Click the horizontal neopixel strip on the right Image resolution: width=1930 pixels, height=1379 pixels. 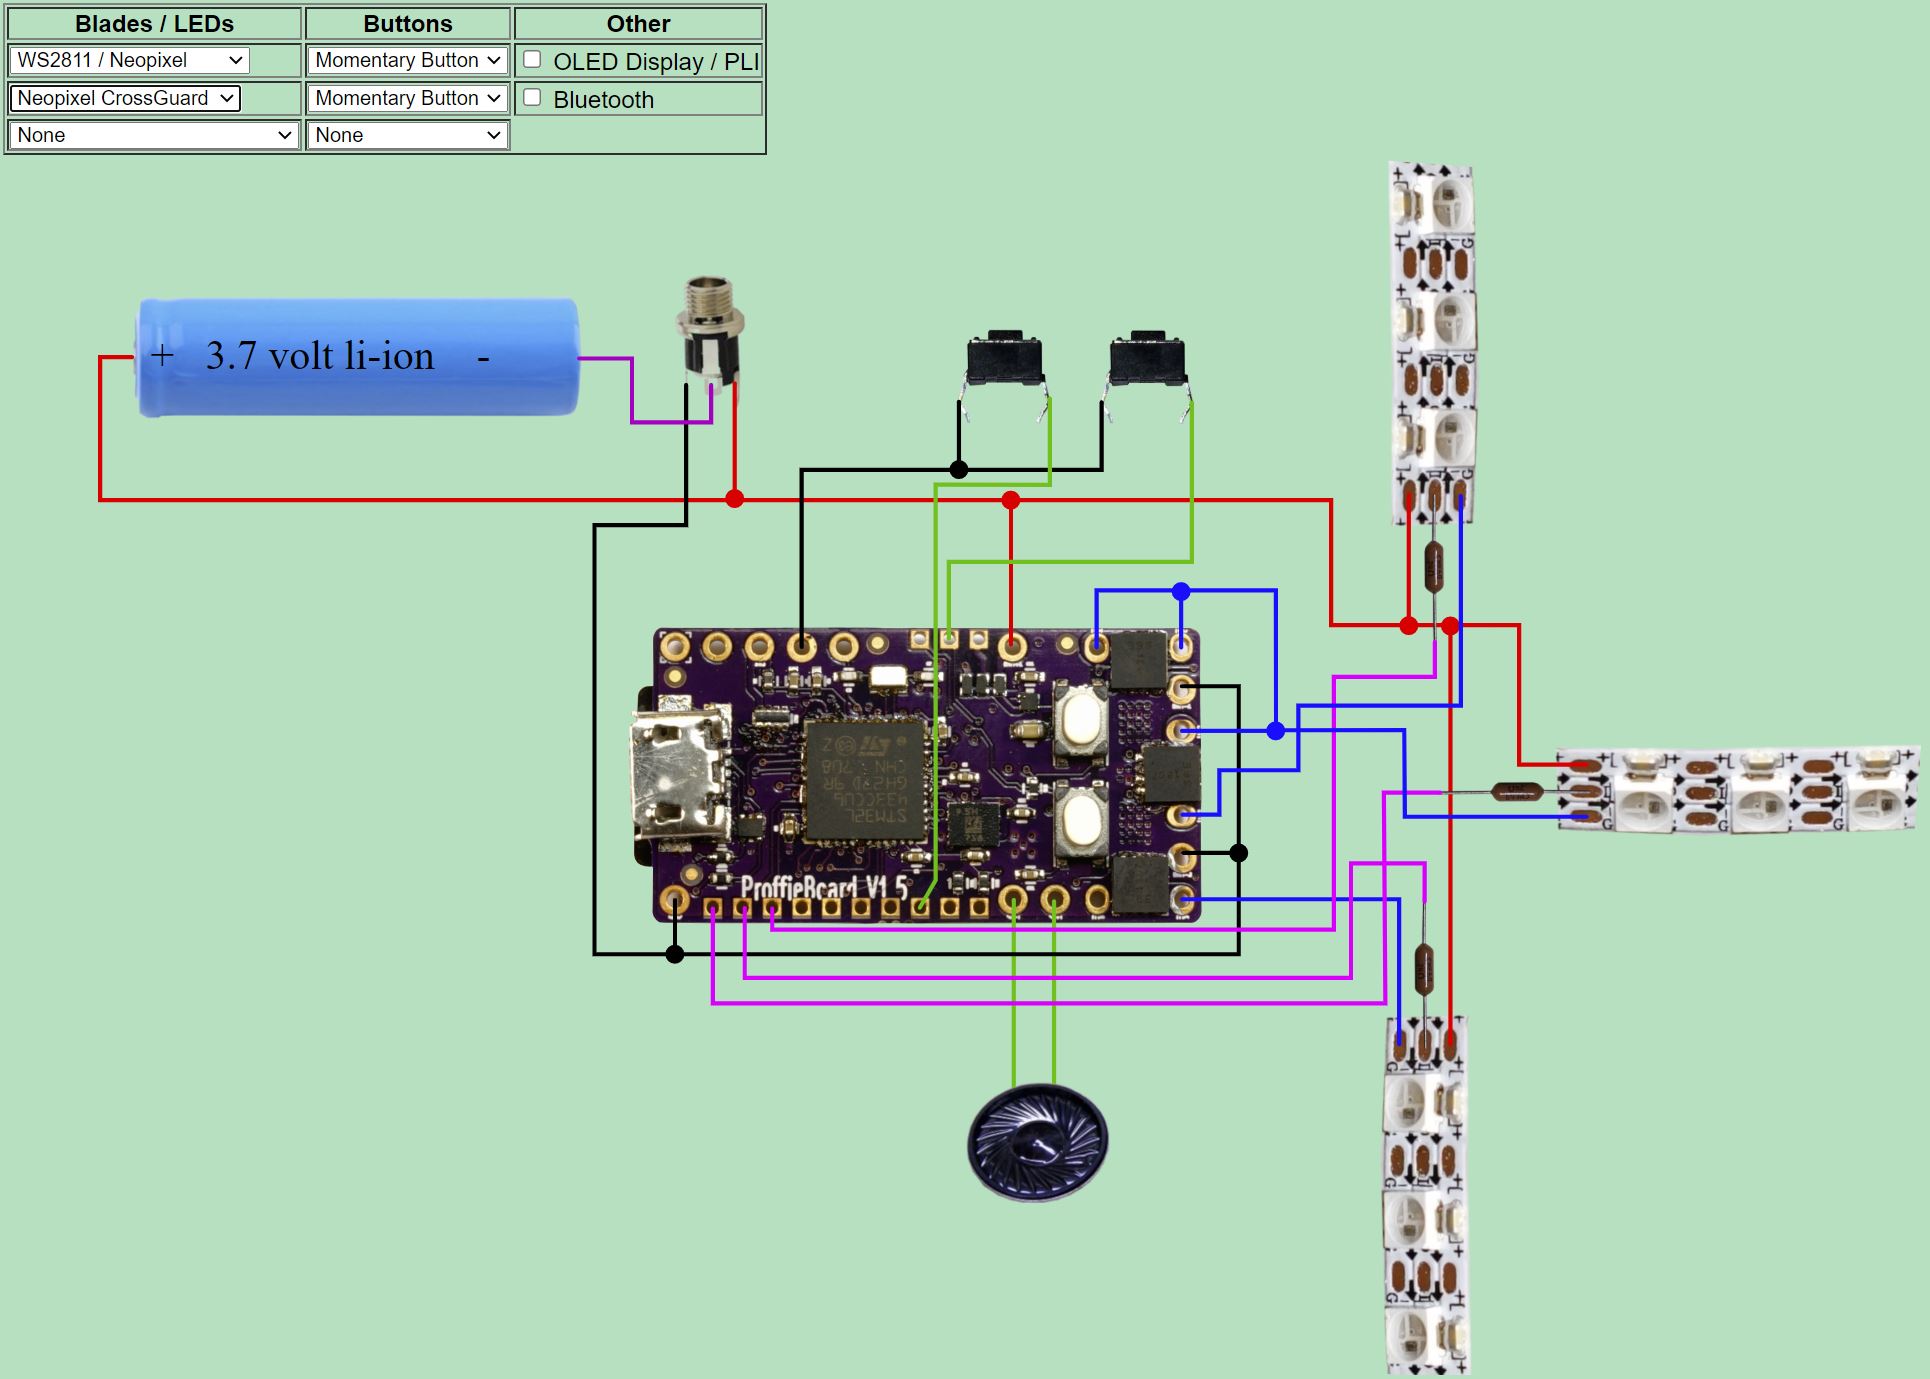pyautogui.click(x=1738, y=790)
